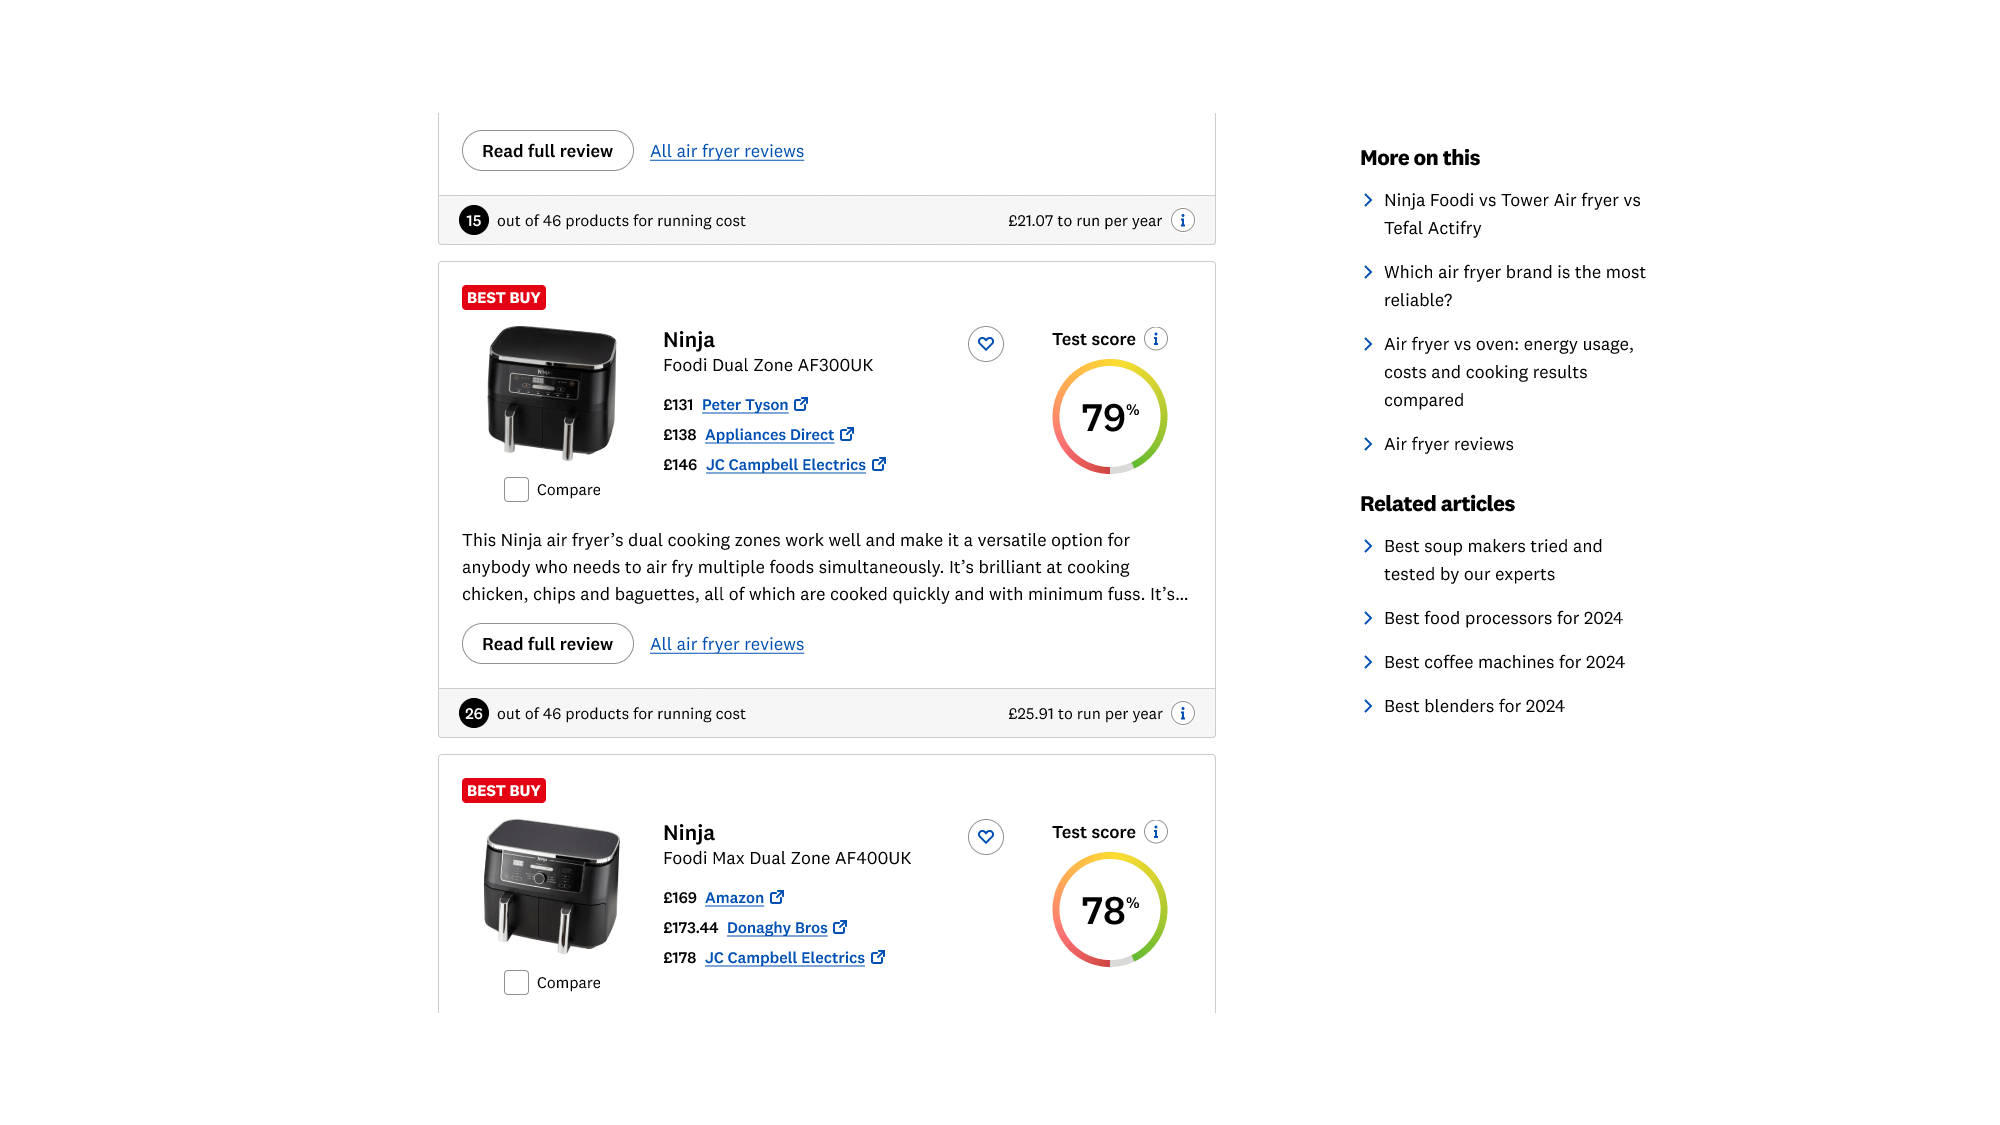Screen dimensions: 2000x1125
Task: Click the 79% test score gauge
Action: 1109,416
